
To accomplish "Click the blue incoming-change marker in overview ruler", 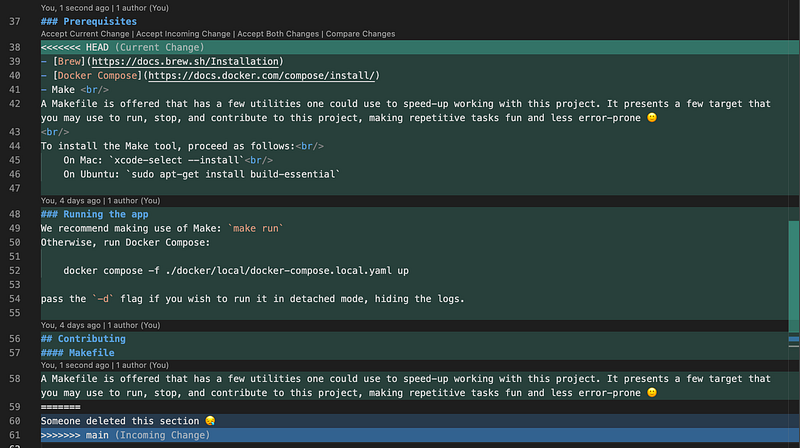I will point(794,339).
